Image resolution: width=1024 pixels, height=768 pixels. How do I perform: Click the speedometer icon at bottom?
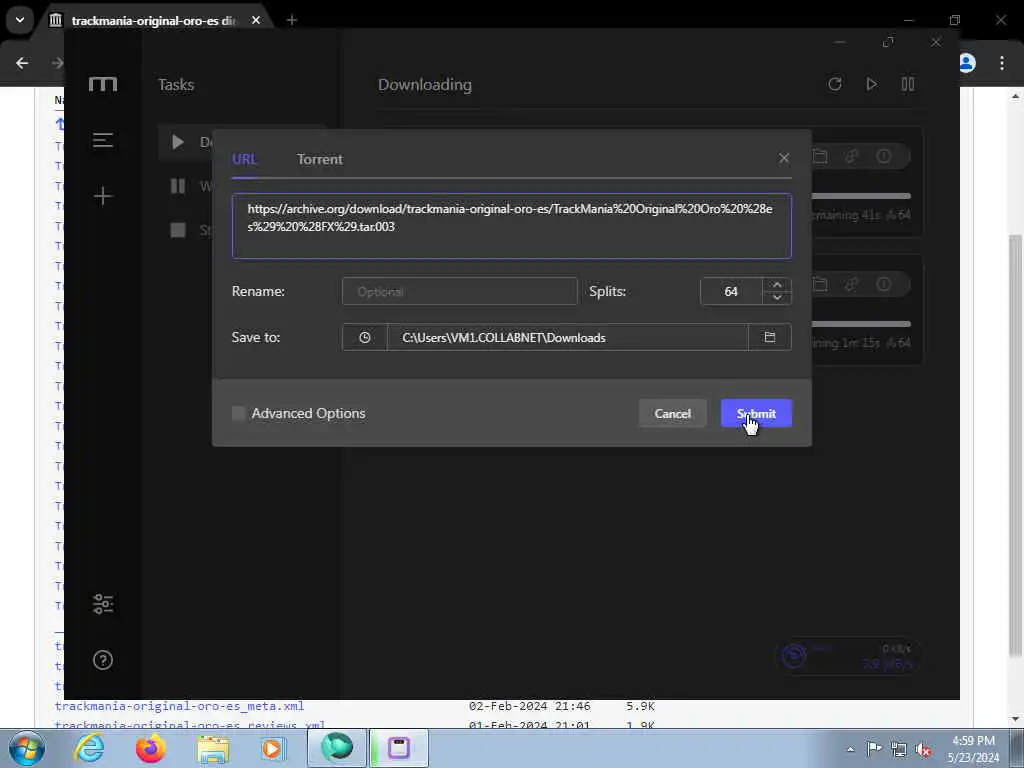click(794, 655)
